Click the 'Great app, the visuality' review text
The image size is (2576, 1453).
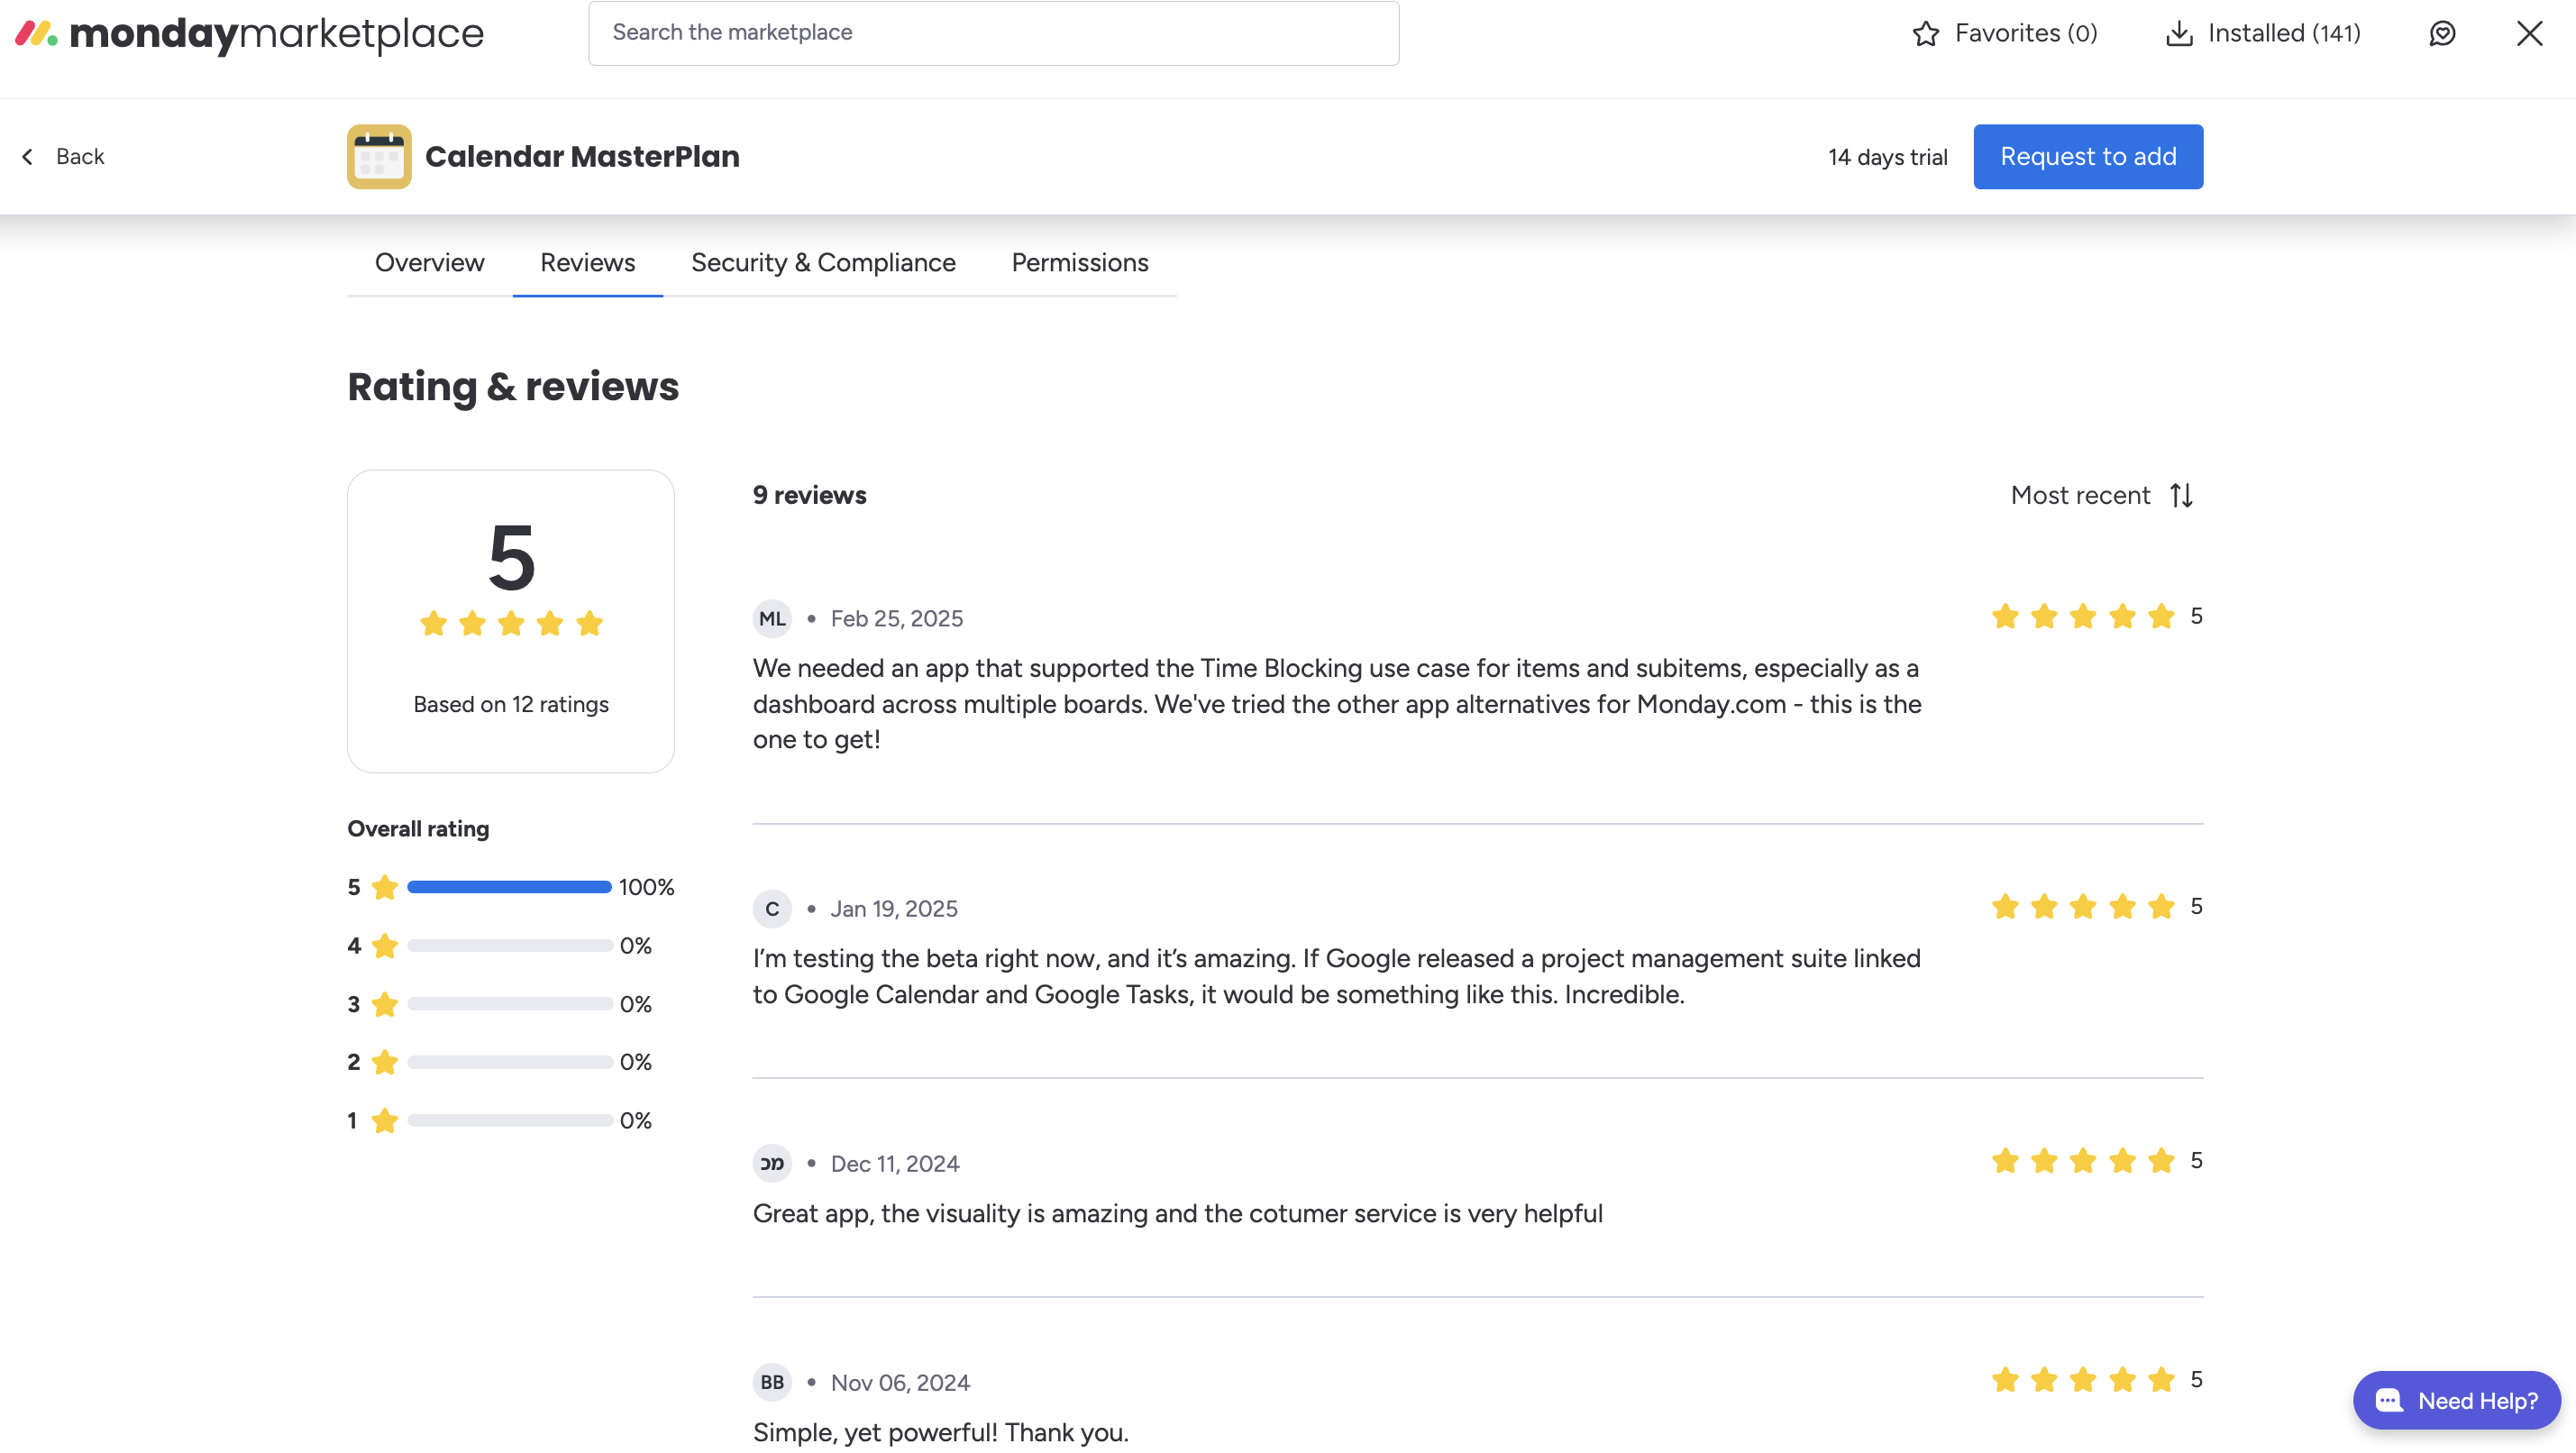pyautogui.click(x=1177, y=1214)
